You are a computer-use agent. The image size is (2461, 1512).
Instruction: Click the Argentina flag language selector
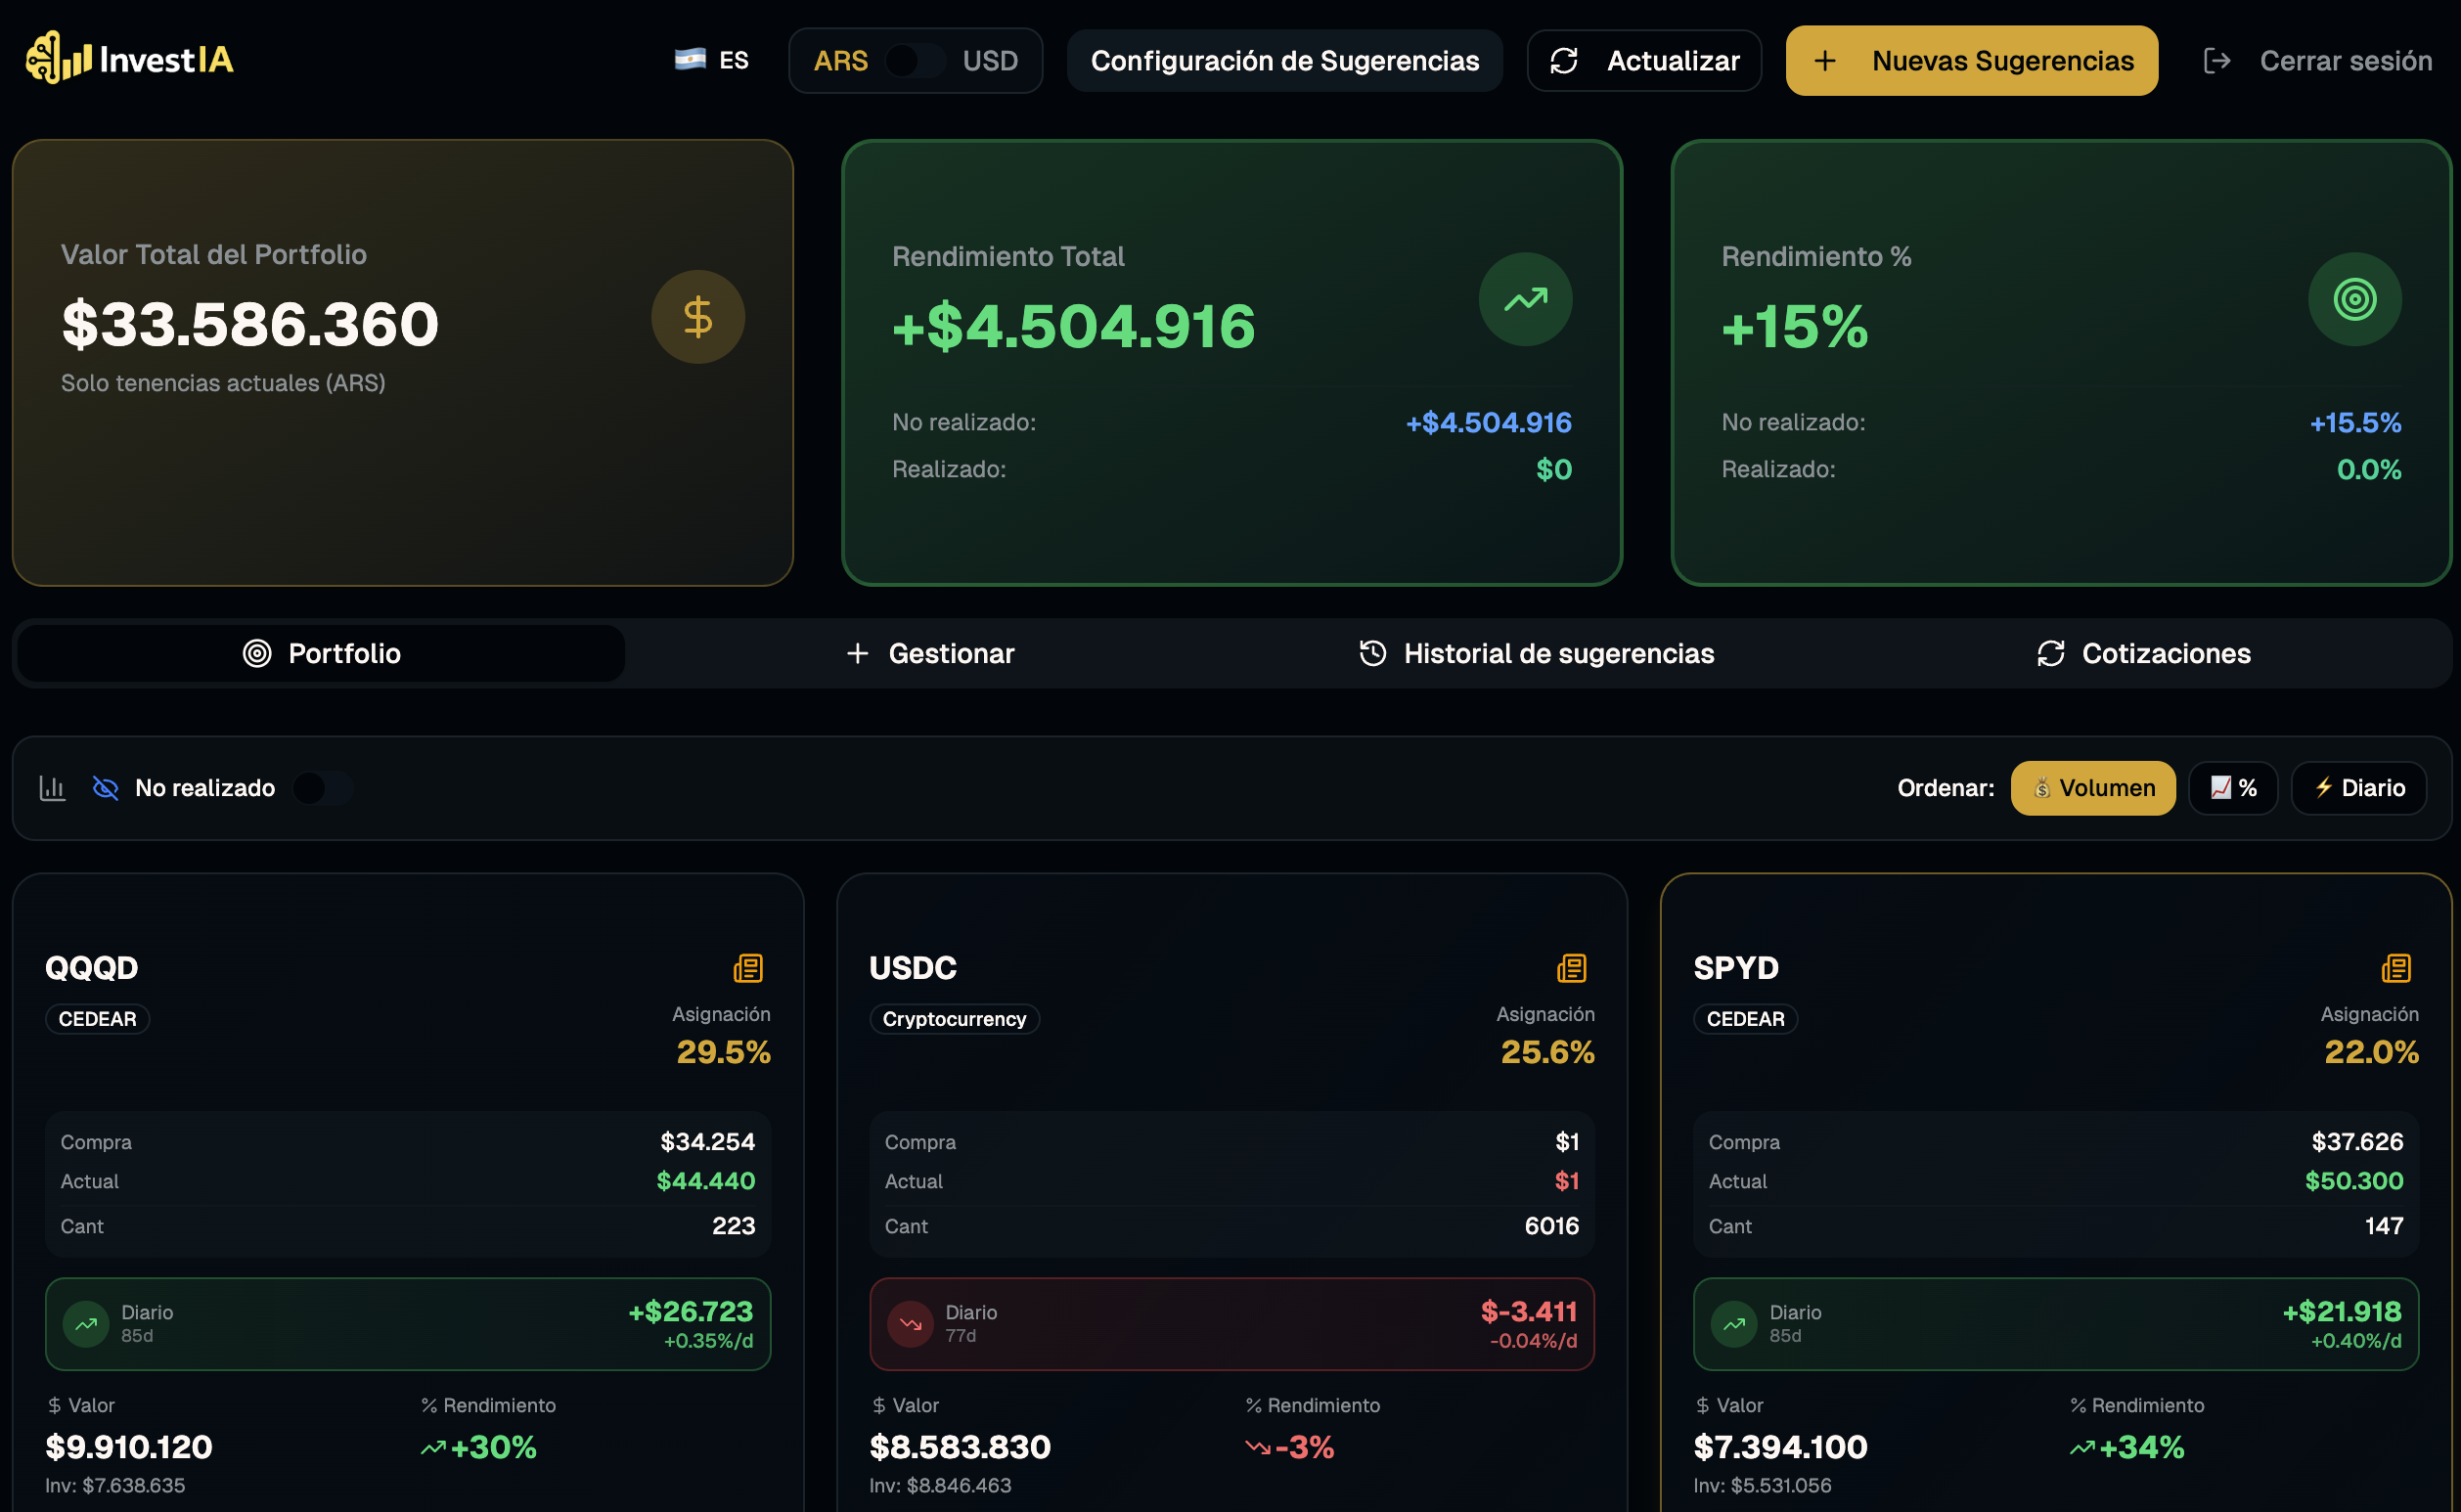(689, 59)
